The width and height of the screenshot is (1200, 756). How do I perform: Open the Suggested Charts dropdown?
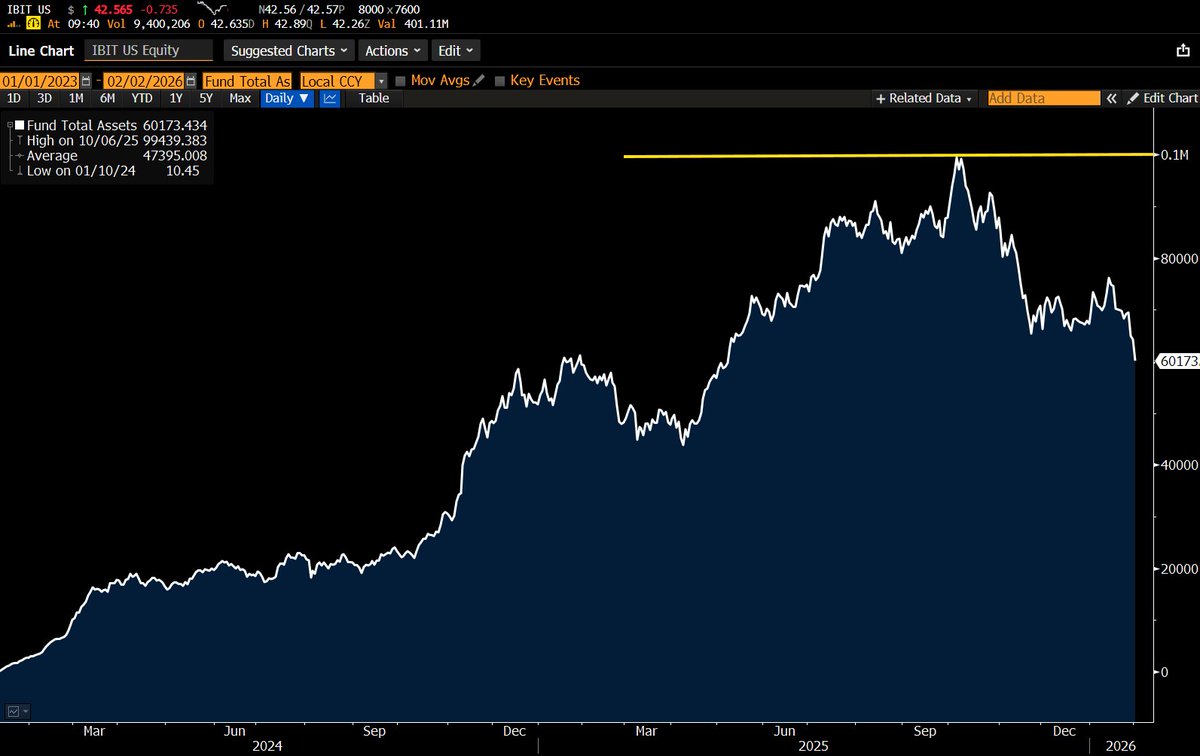(x=289, y=50)
